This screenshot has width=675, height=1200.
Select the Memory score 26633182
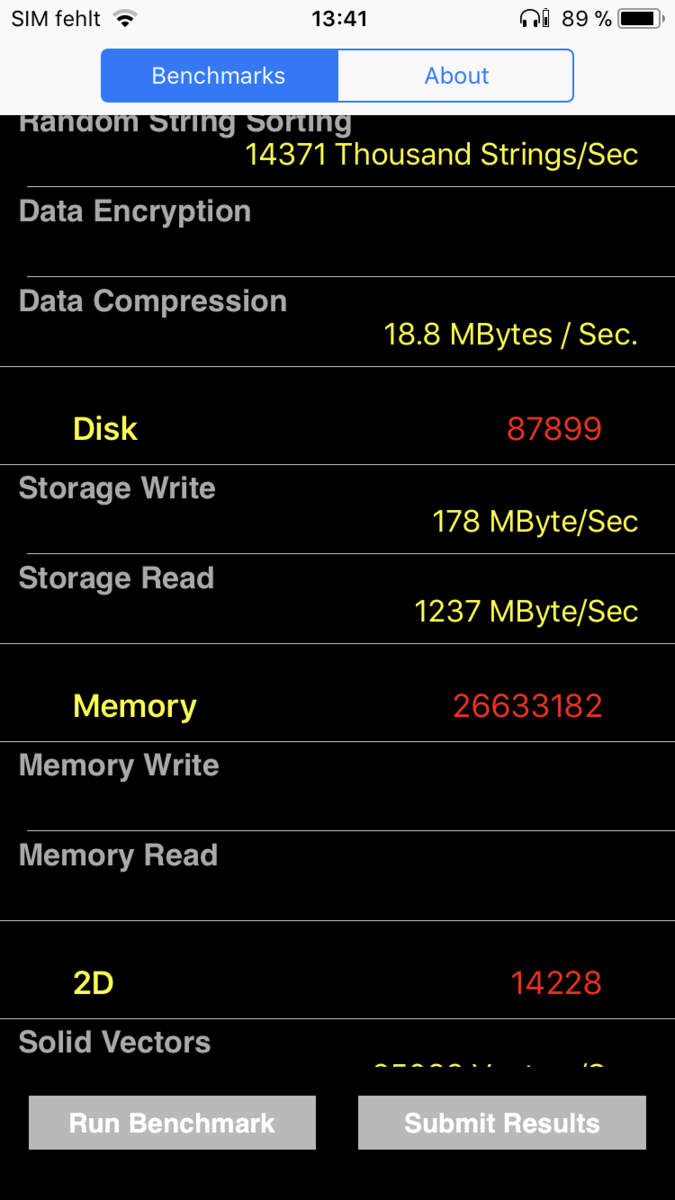[x=527, y=706]
